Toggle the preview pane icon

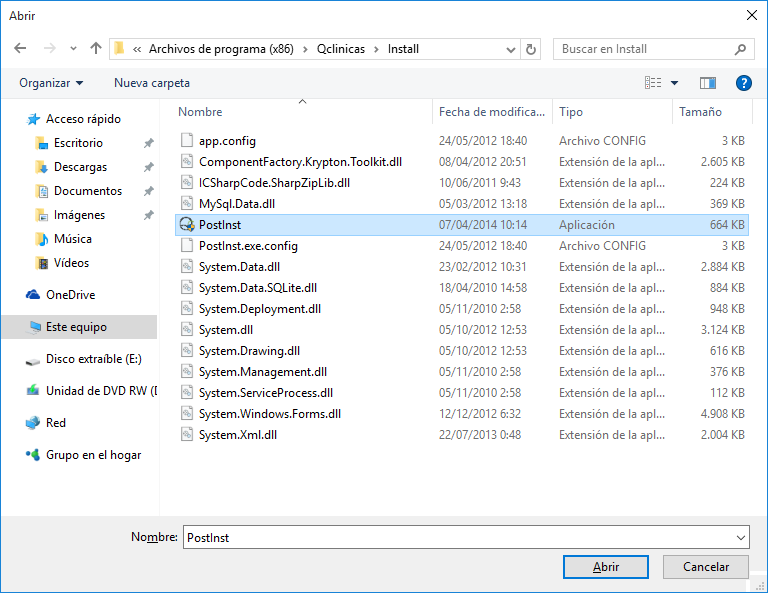point(708,83)
